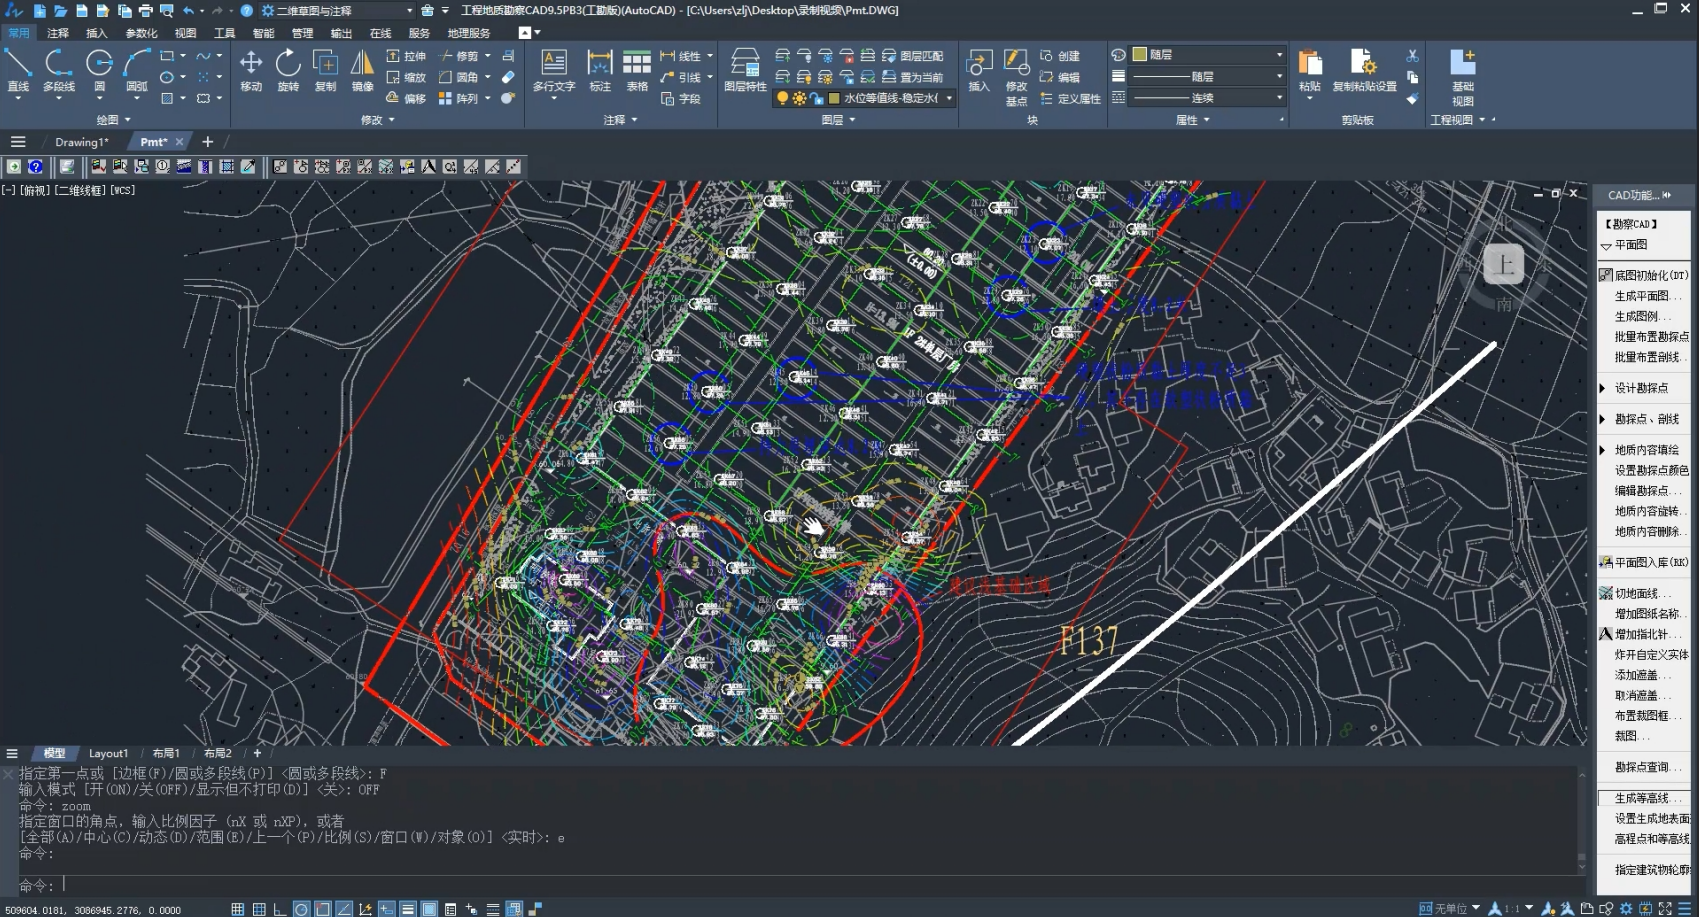Toggle the layer on/off lightbulb icon

(x=783, y=98)
